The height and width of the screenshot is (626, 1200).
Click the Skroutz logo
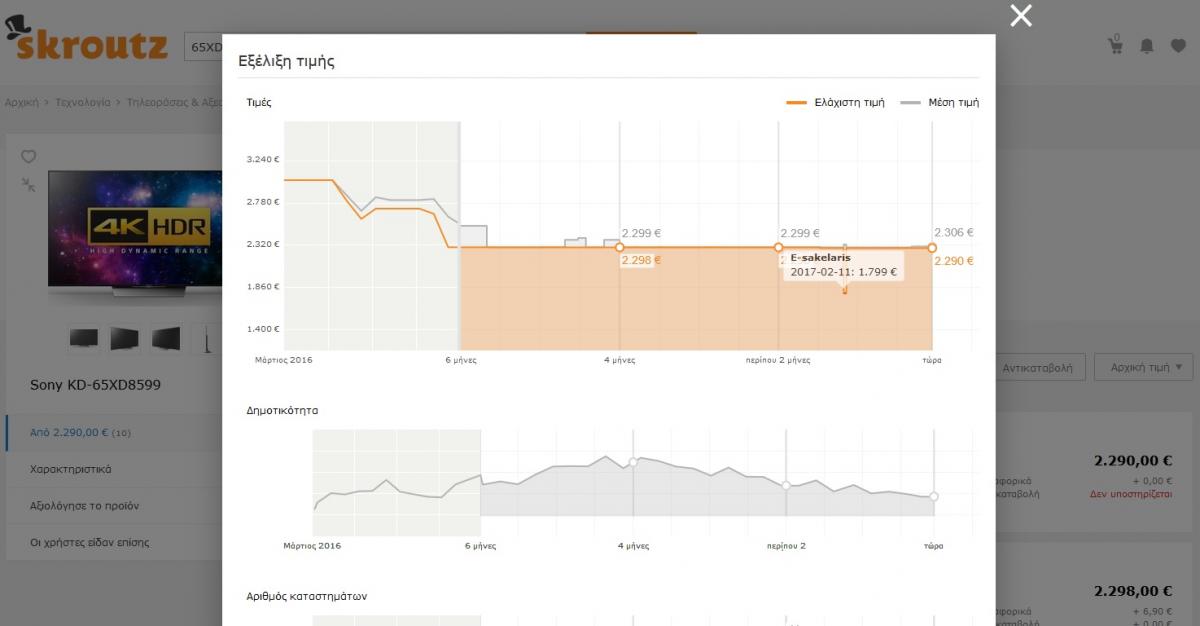click(x=85, y=37)
